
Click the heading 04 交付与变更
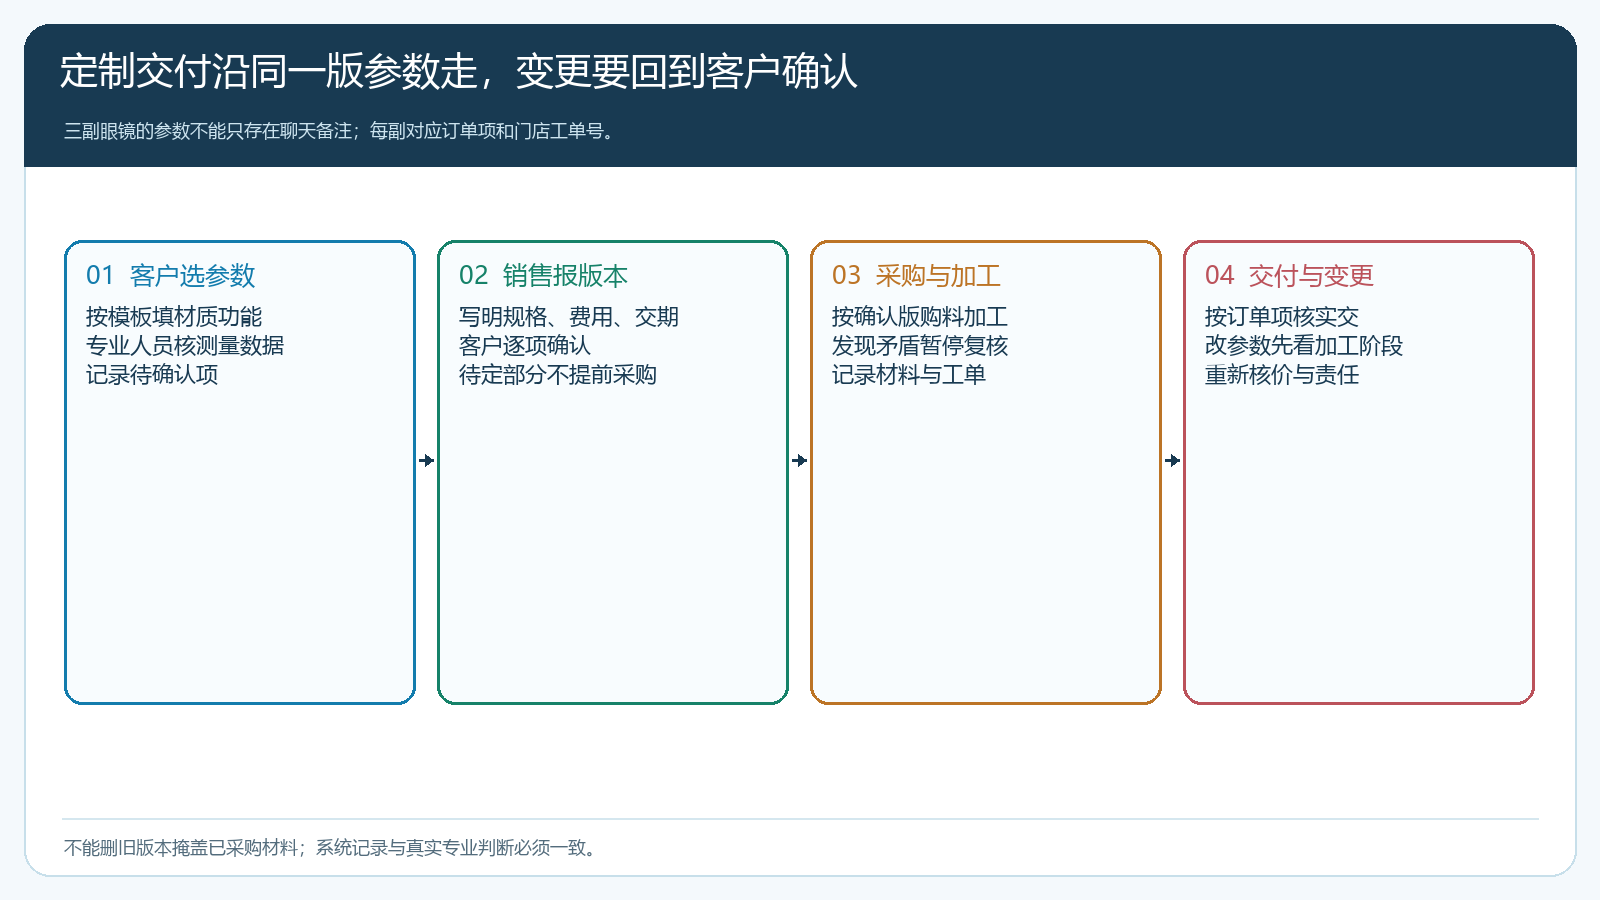point(1290,275)
